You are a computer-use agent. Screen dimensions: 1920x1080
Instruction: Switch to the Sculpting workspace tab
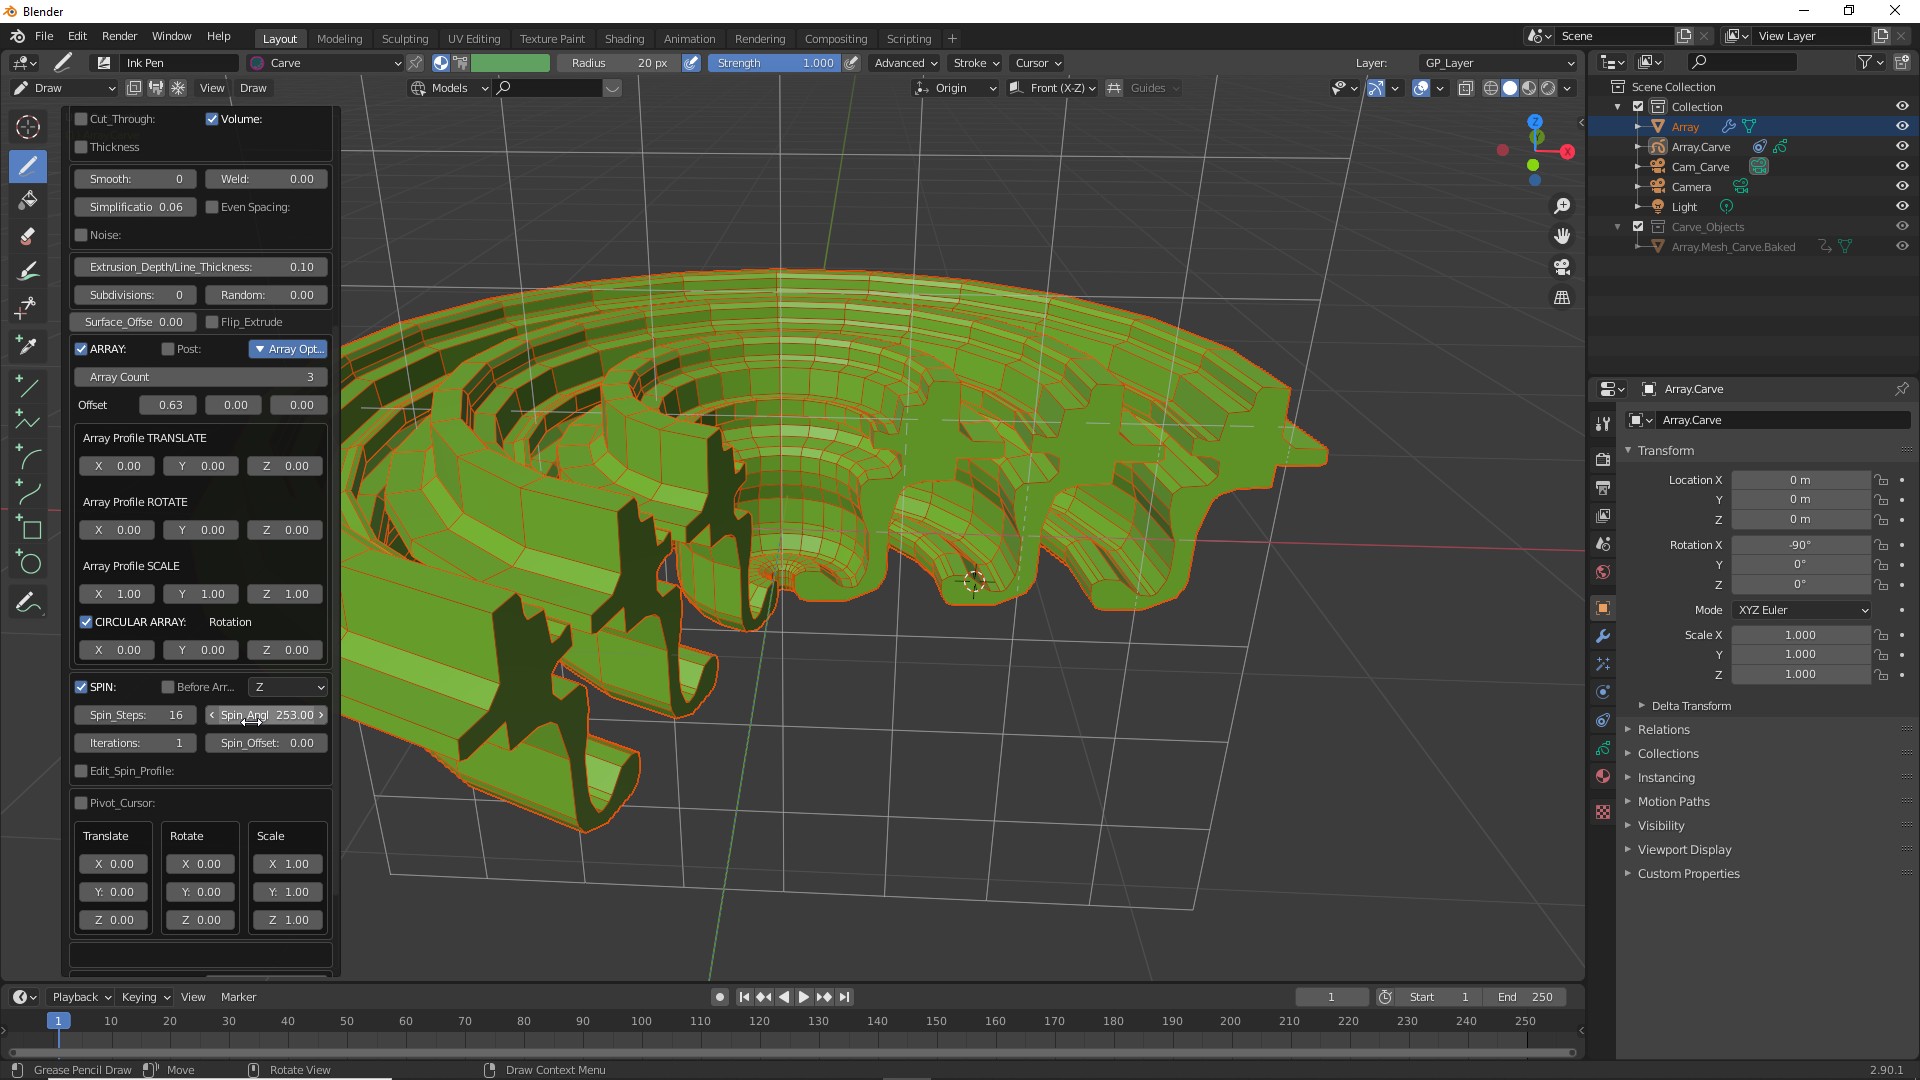[x=404, y=38]
